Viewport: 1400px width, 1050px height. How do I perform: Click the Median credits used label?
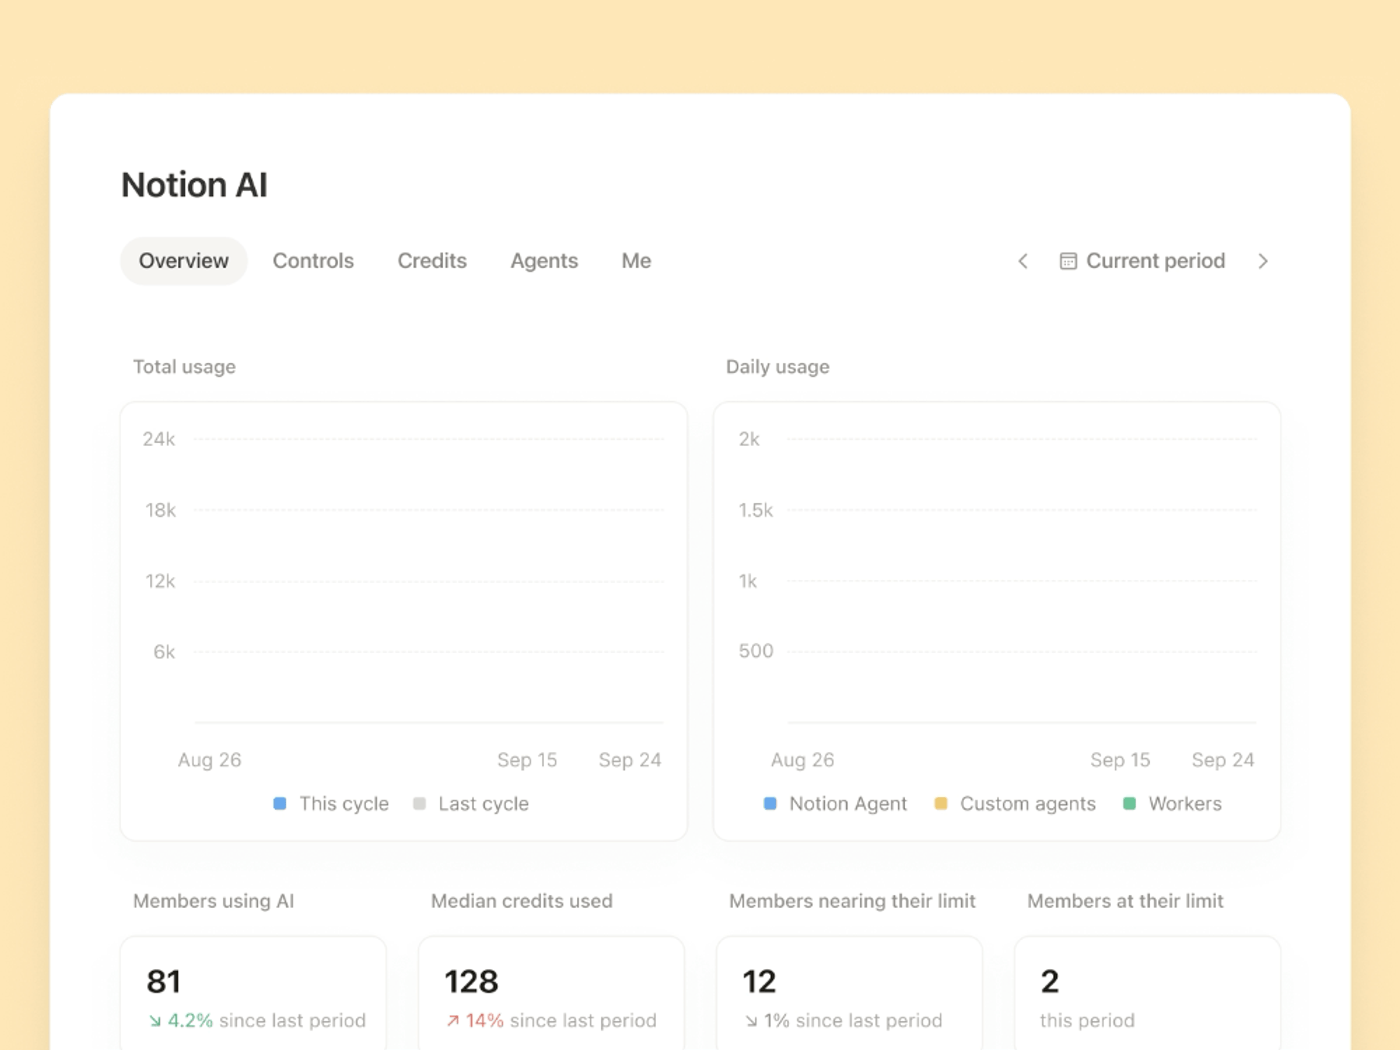click(x=522, y=901)
